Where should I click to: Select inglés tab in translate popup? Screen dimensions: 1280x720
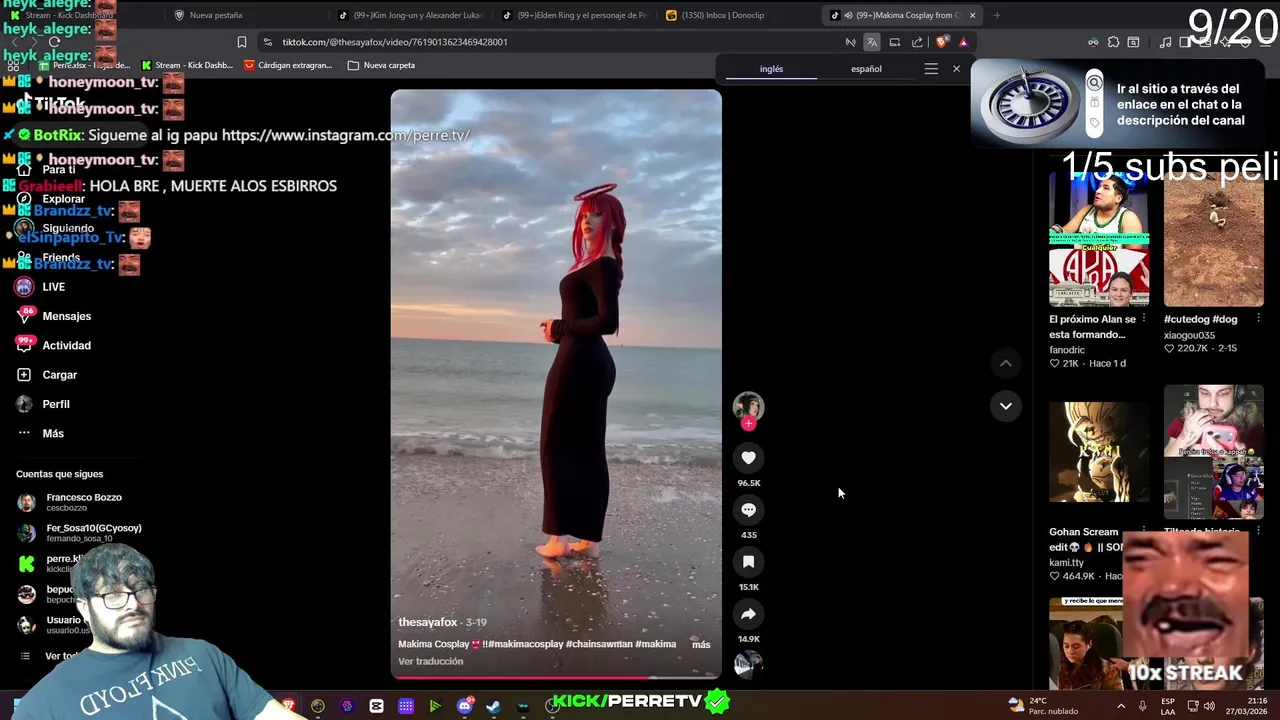pyautogui.click(x=771, y=69)
